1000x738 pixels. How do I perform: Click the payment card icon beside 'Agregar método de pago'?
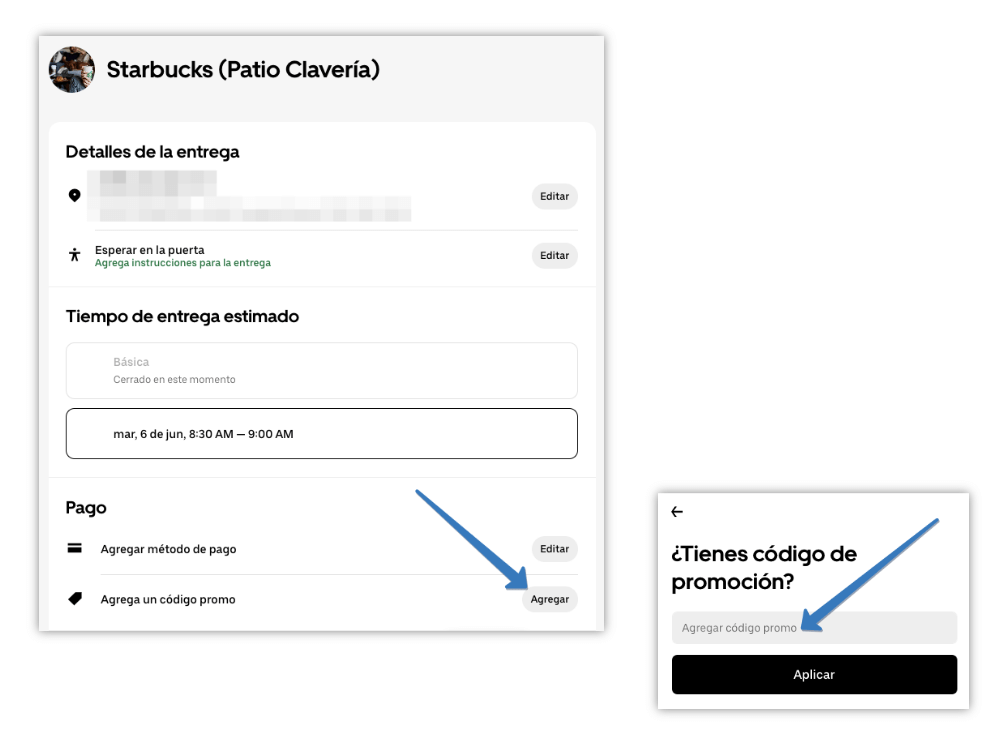tap(73, 548)
